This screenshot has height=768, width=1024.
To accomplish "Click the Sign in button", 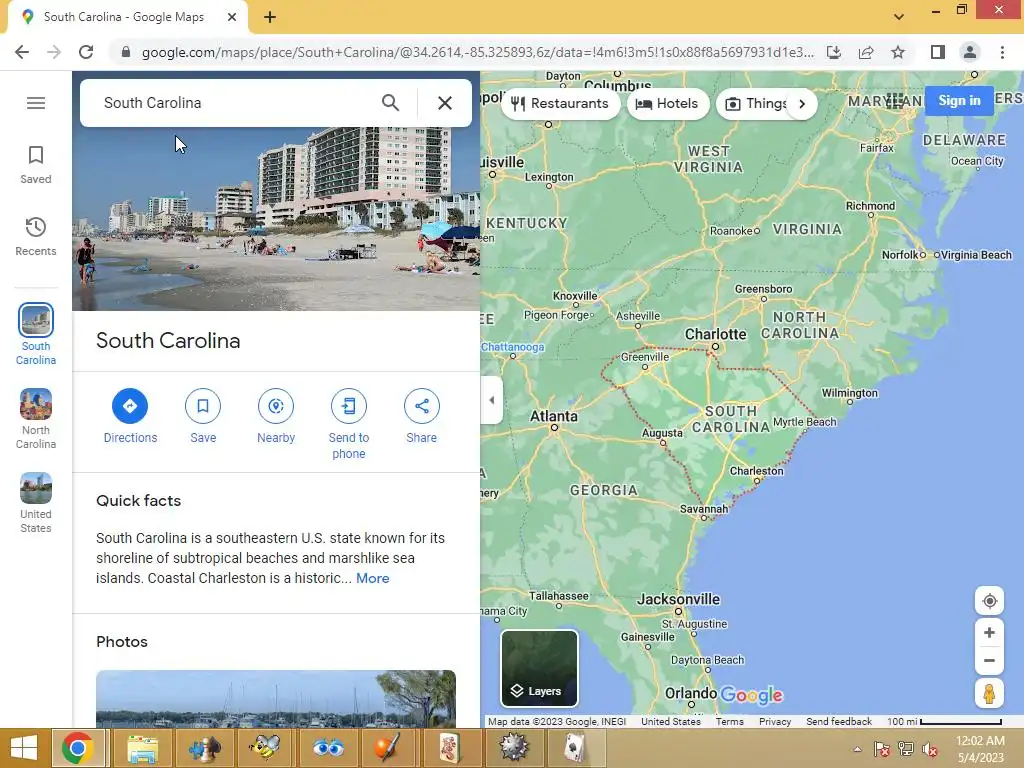I will 959,101.
